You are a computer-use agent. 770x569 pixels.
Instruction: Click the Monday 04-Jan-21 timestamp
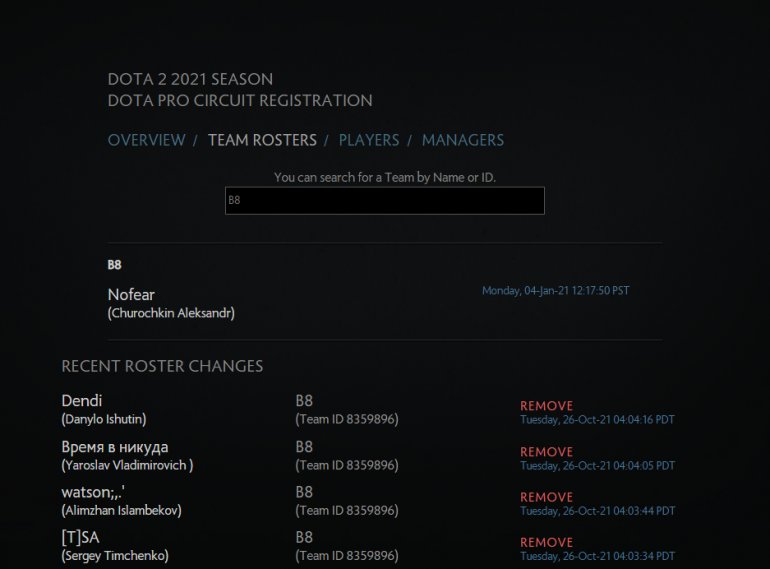point(555,291)
